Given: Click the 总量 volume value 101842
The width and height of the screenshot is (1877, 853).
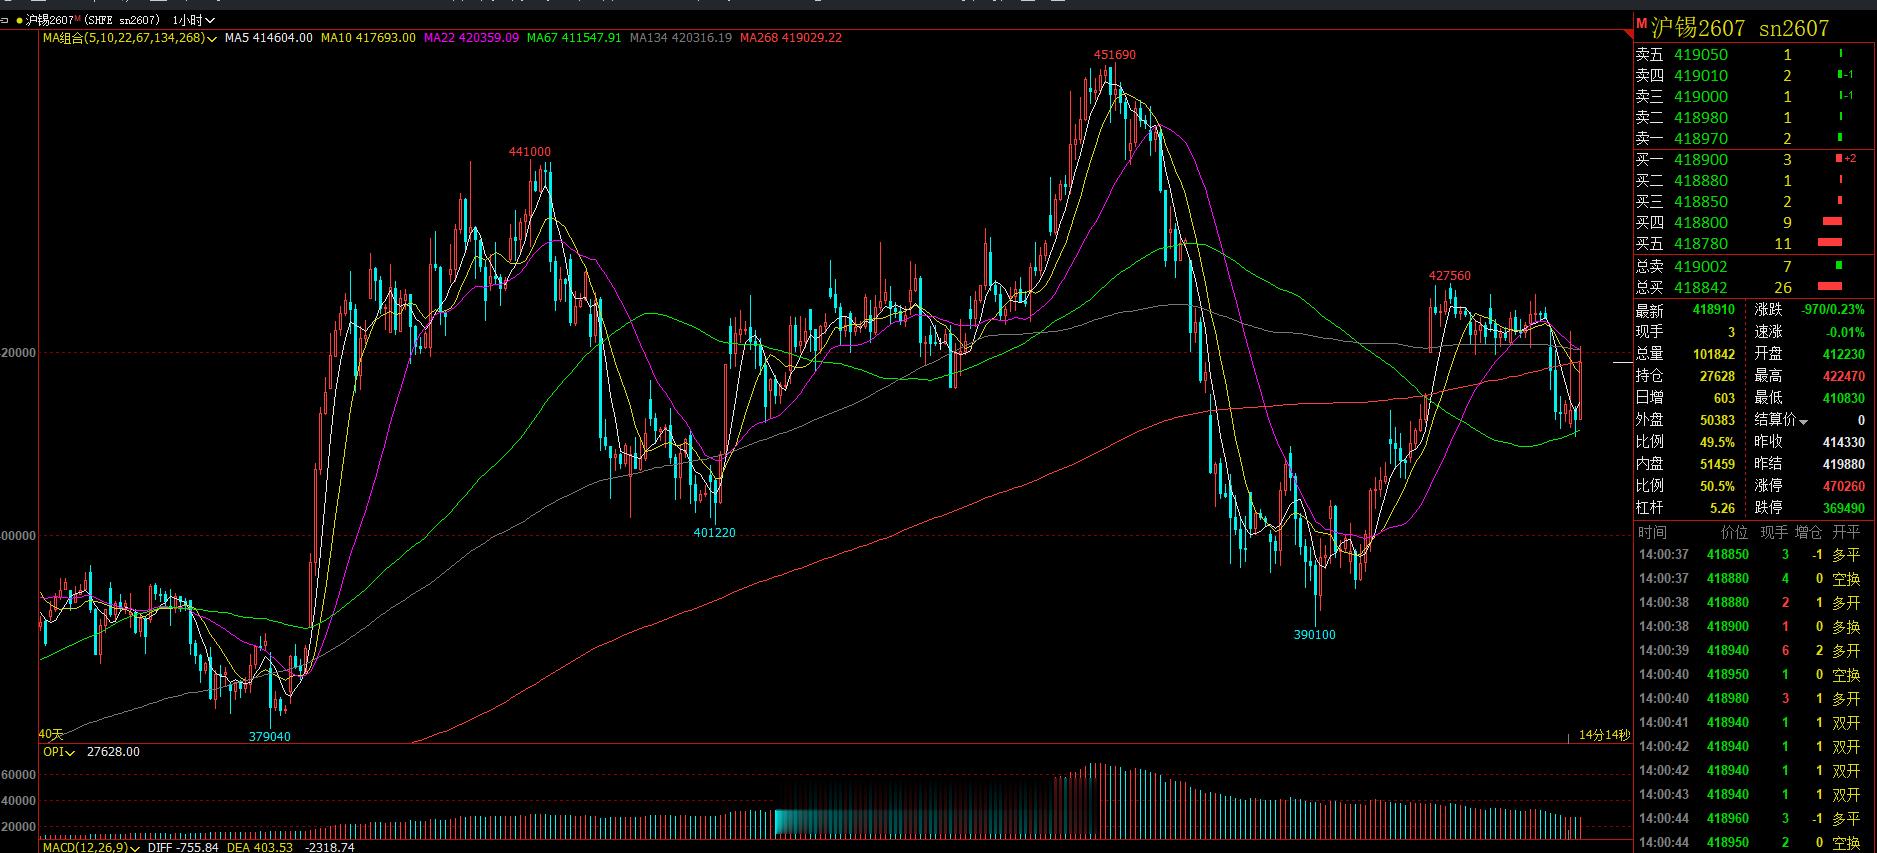Looking at the screenshot, I should pyautogui.click(x=1714, y=354).
